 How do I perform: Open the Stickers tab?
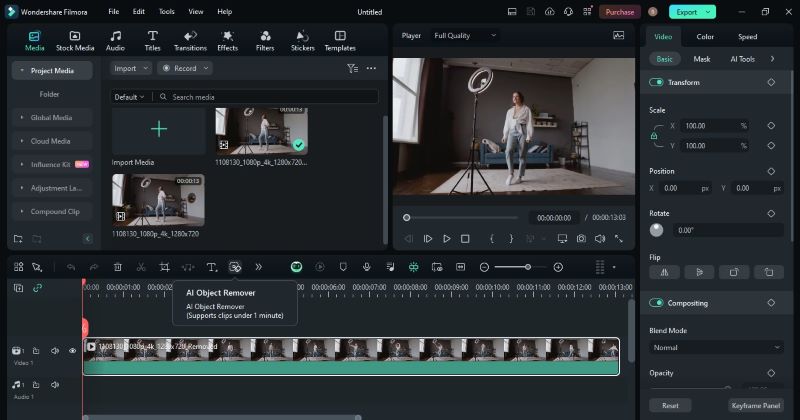coord(303,41)
